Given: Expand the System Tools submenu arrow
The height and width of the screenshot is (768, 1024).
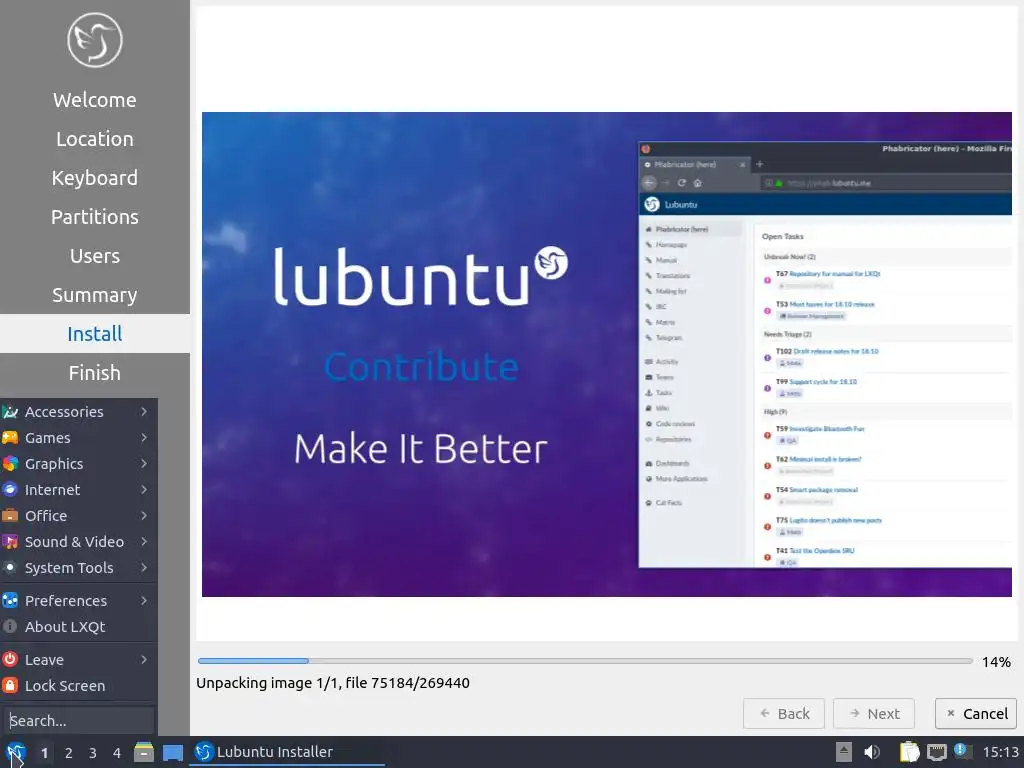Looking at the screenshot, I should (144, 568).
